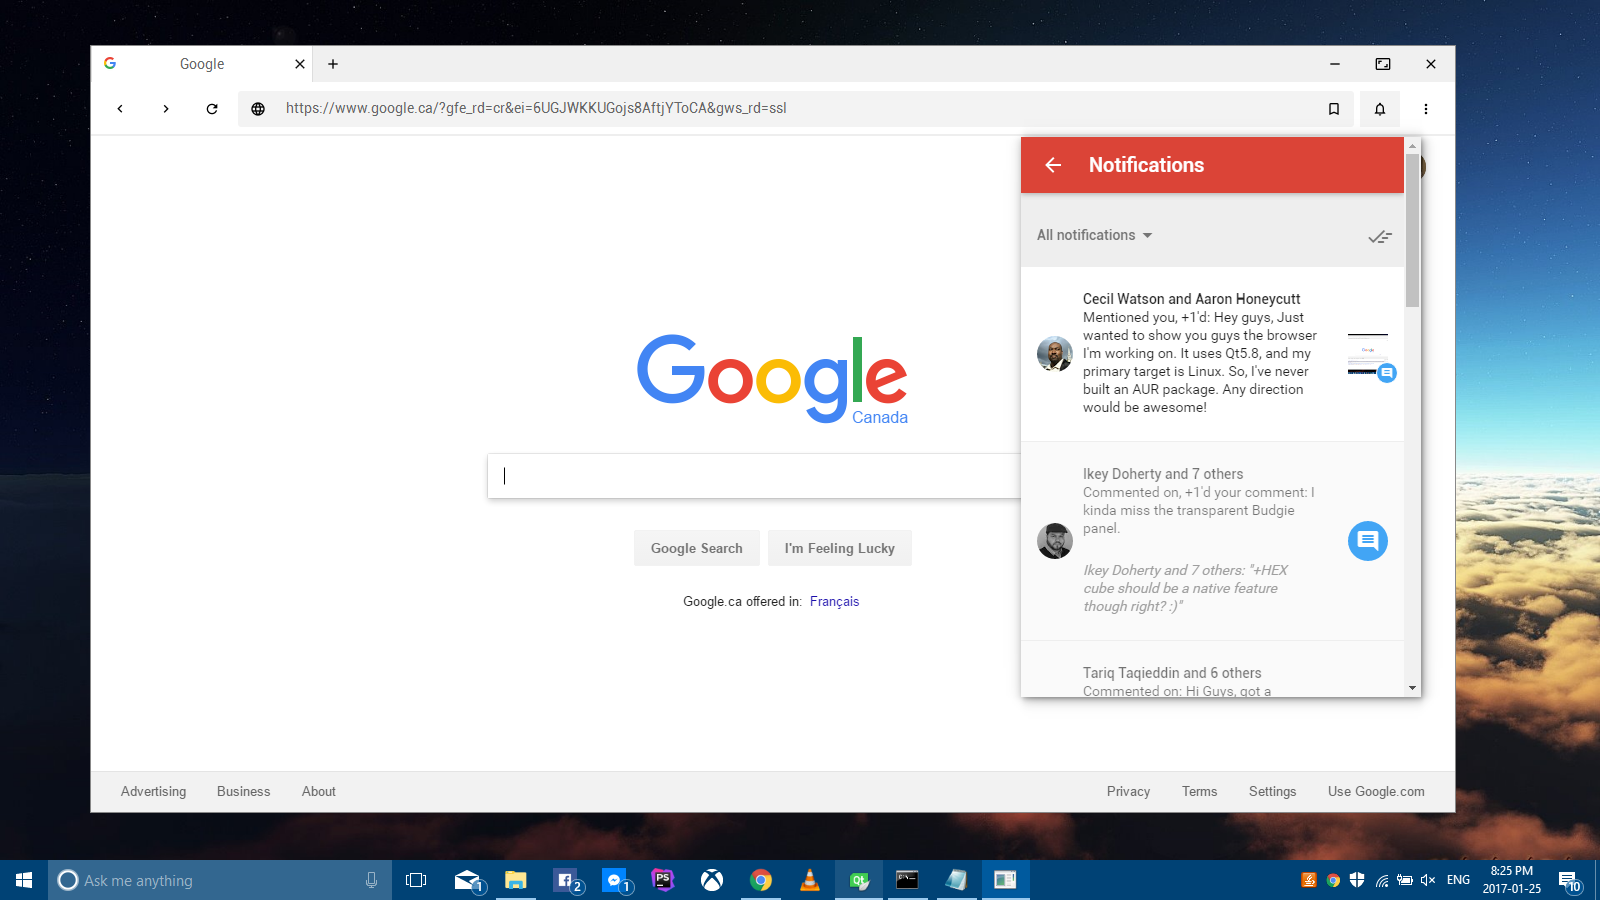Switch language via the Français link

coord(835,601)
